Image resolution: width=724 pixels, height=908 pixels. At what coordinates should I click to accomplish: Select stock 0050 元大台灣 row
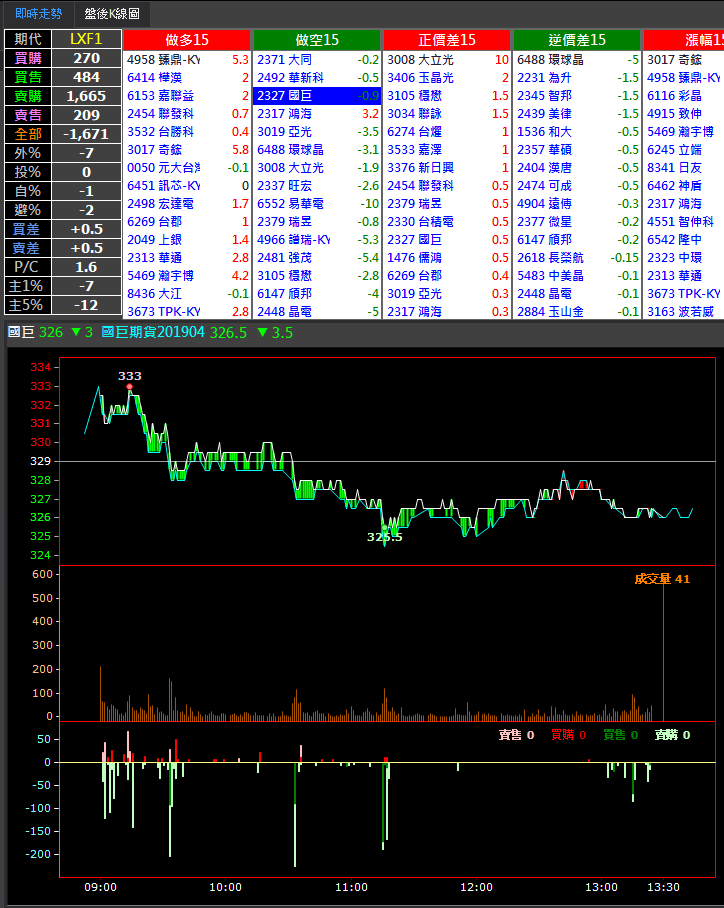click(187, 167)
